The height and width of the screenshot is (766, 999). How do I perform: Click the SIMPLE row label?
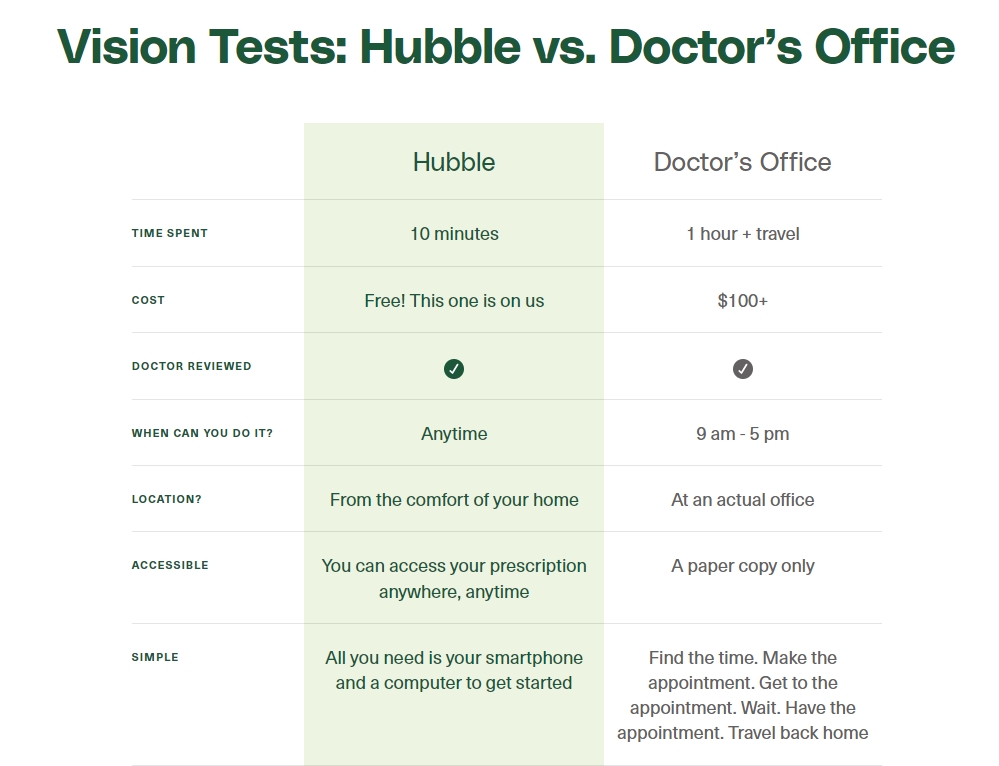(x=155, y=657)
